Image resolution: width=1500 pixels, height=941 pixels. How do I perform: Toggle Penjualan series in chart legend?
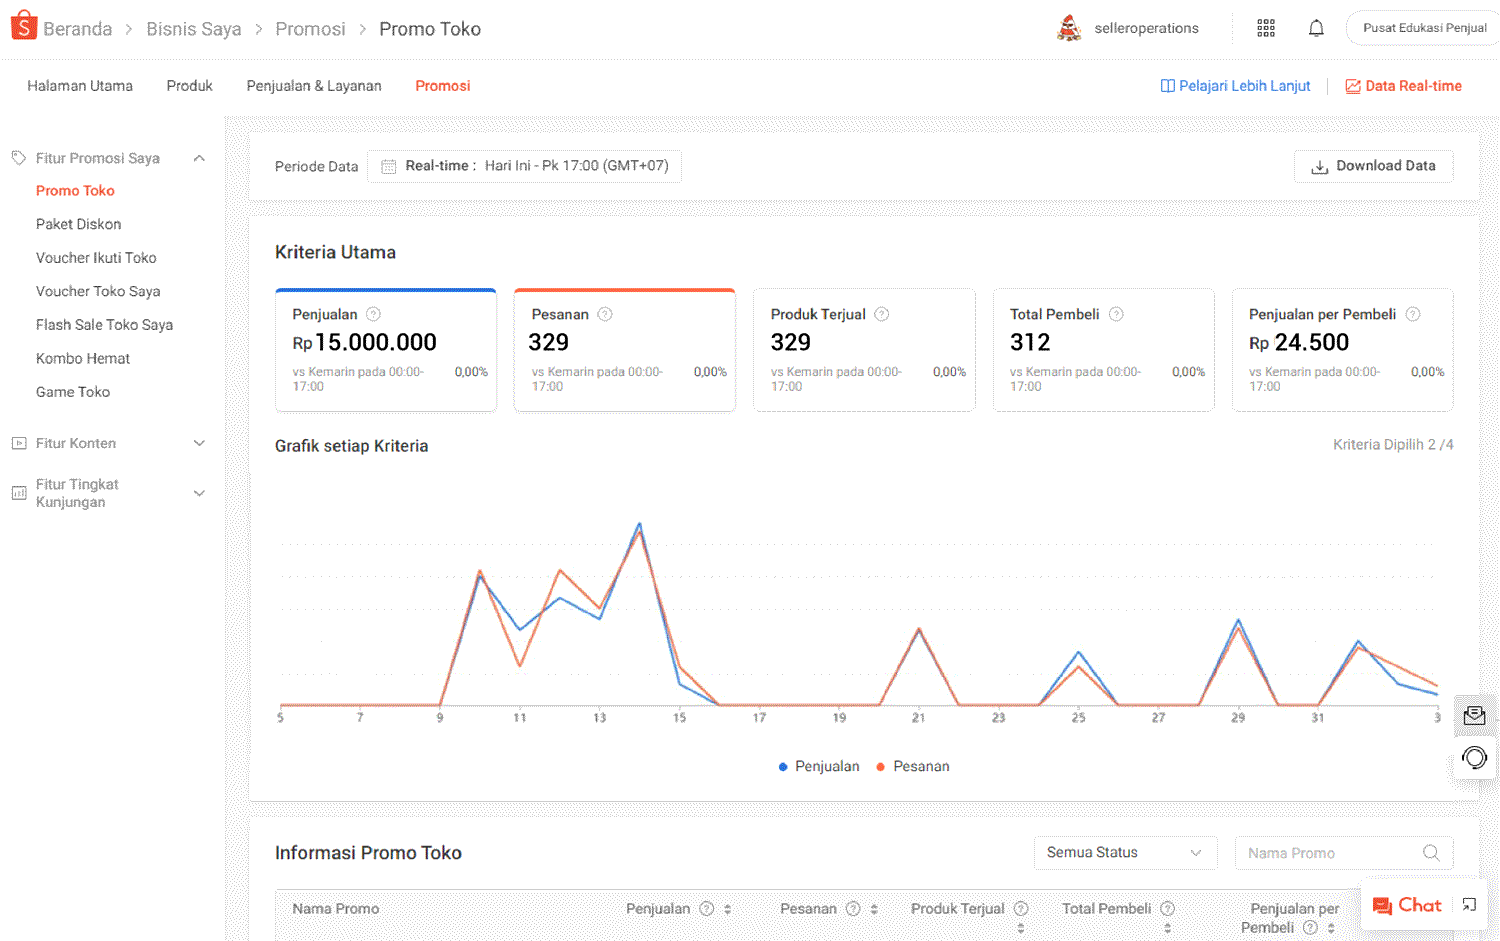[818, 767]
